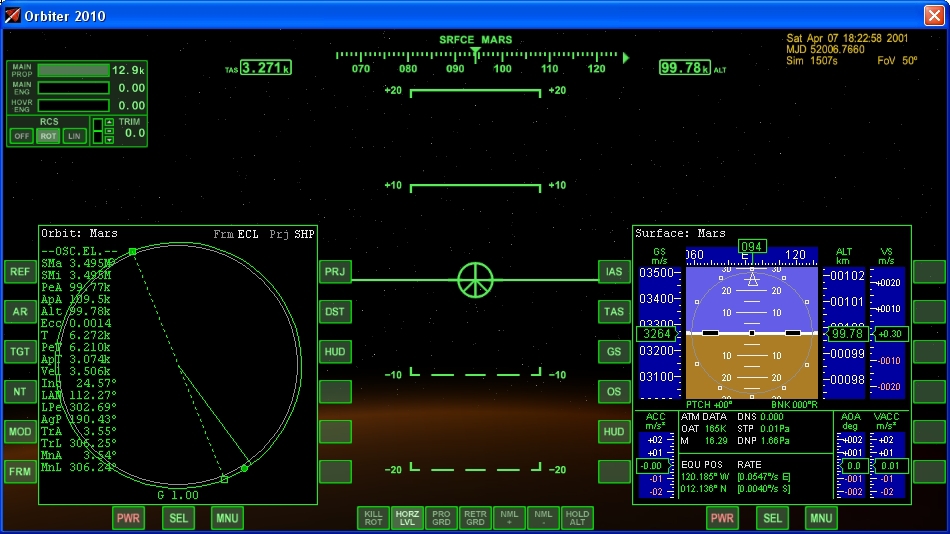Viewport: 950px width, 534px height.
Task: Set RCS mode to LIN
Action: pos(74,136)
